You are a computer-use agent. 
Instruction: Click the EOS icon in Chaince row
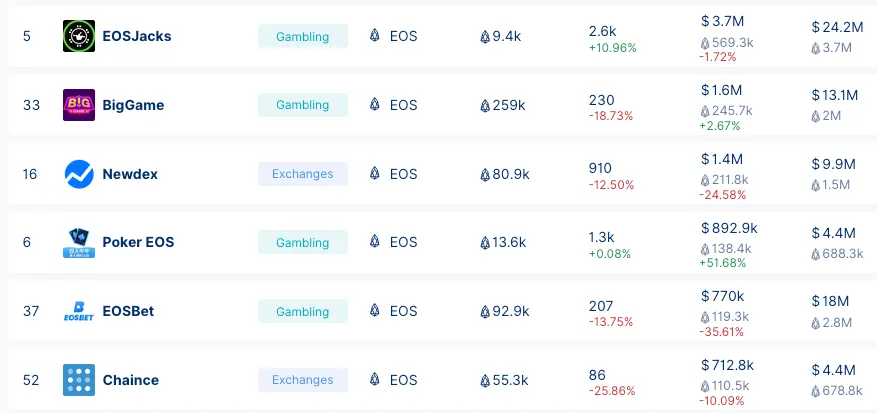pyautogui.click(x=375, y=380)
